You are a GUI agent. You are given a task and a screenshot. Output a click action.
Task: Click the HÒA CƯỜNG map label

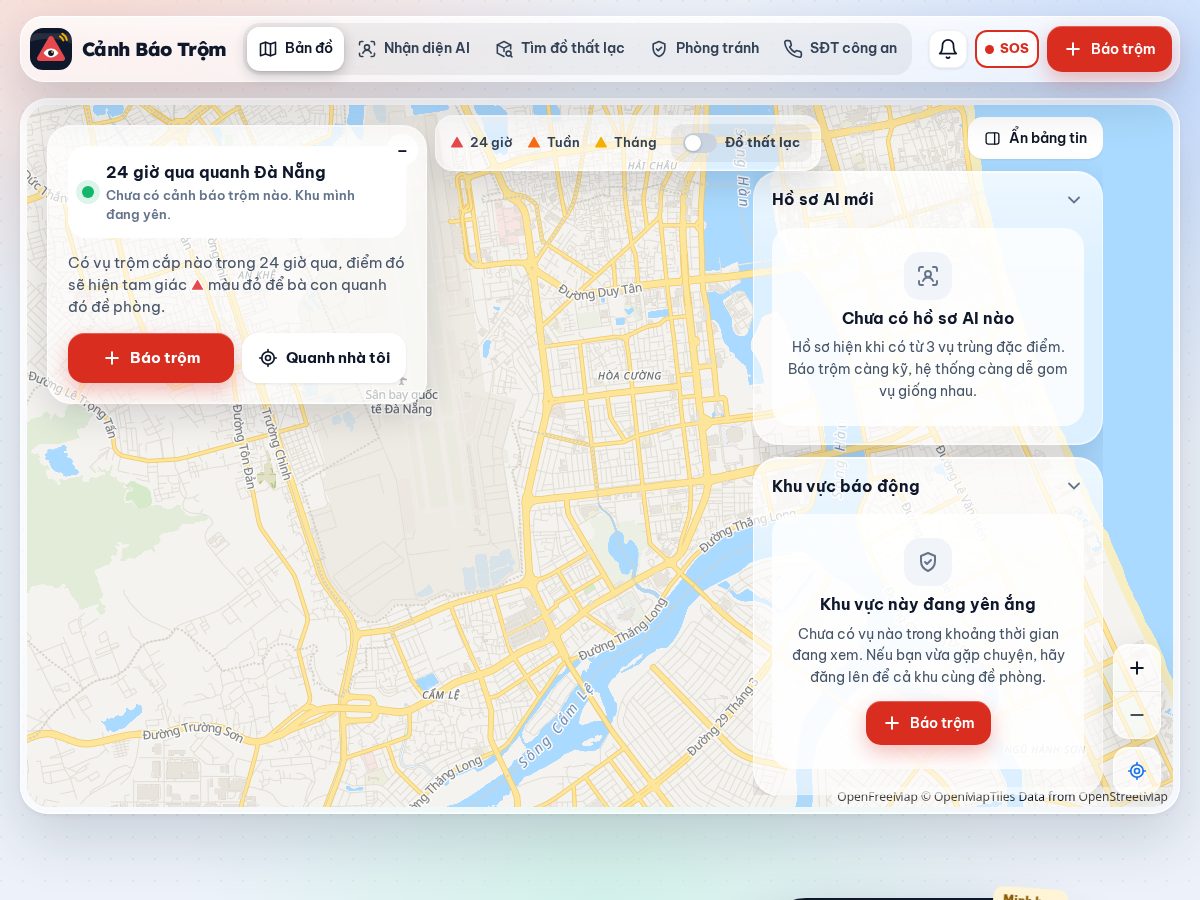pyautogui.click(x=629, y=376)
